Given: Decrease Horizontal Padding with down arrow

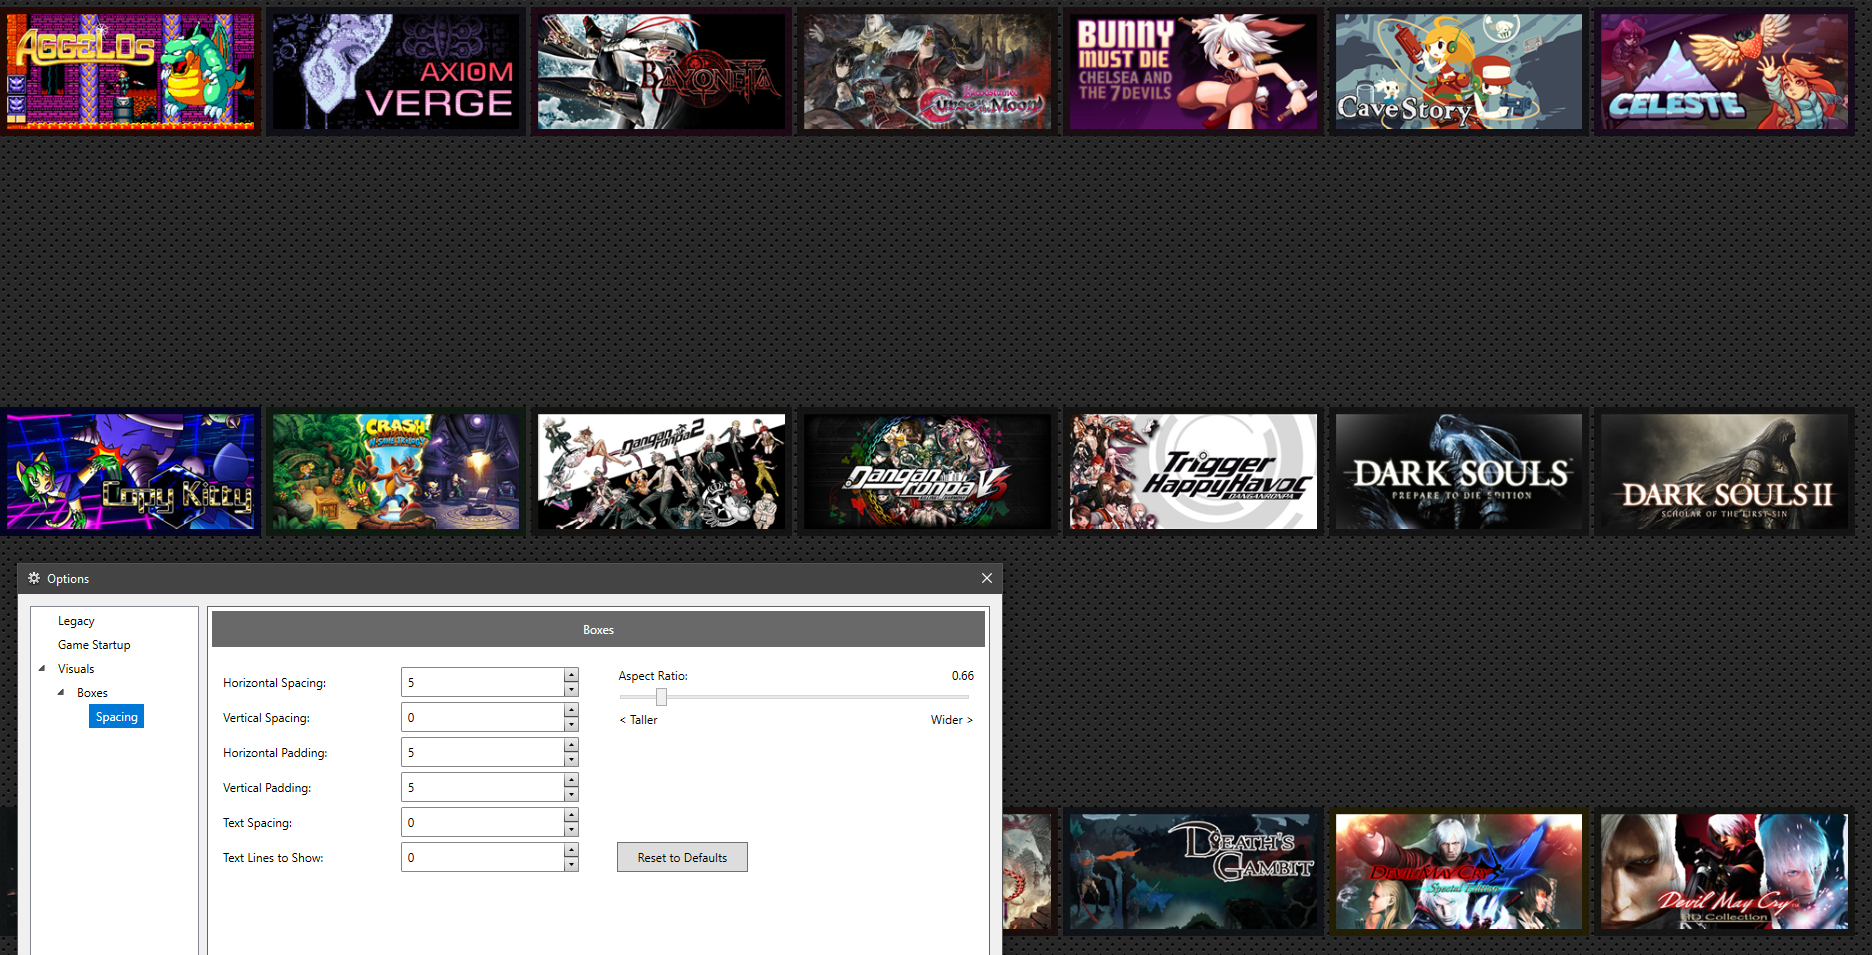Looking at the screenshot, I should tap(571, 759).
